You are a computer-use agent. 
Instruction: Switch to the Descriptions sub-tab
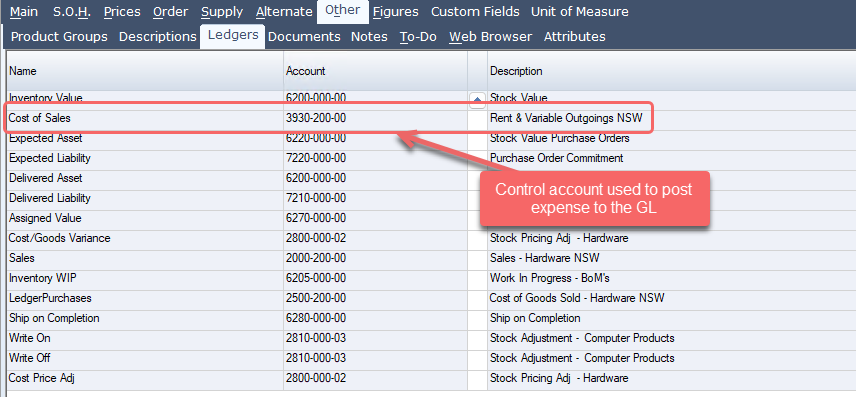click(158, 37)
